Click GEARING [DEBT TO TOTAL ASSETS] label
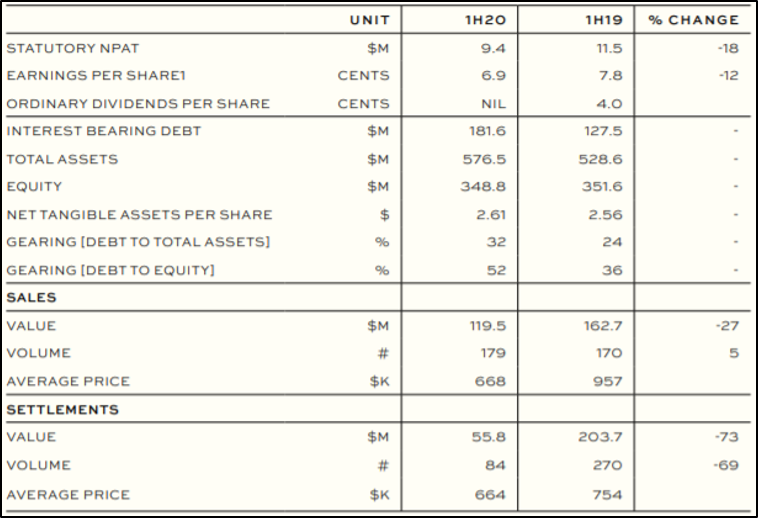Image resolution: width=758 pixels, height=518 pixels. pos(138,243)
